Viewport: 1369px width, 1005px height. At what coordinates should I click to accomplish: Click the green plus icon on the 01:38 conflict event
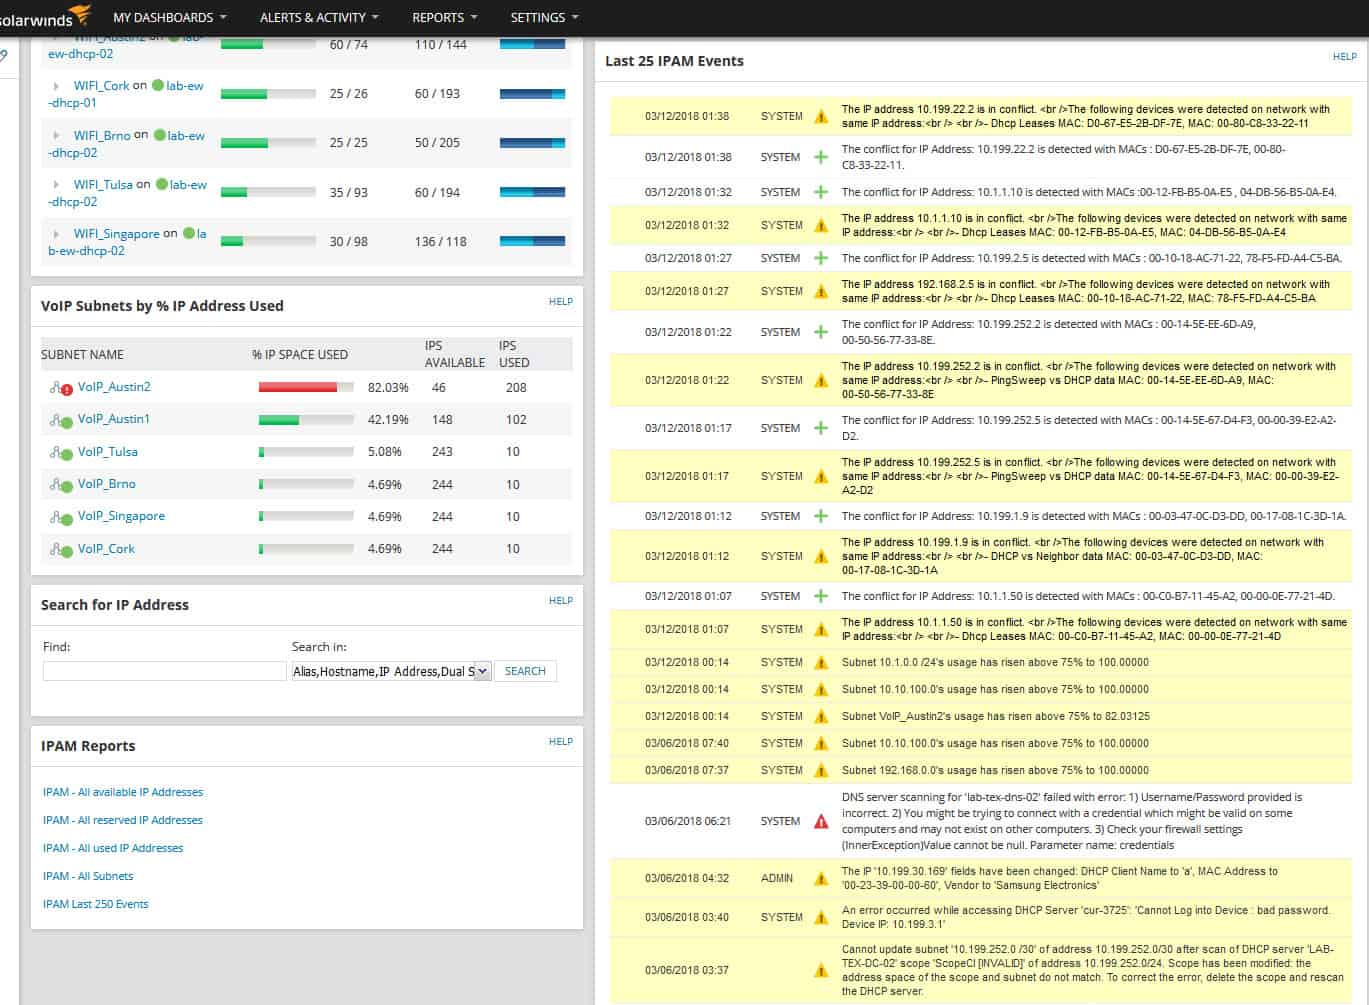(821, 157)
